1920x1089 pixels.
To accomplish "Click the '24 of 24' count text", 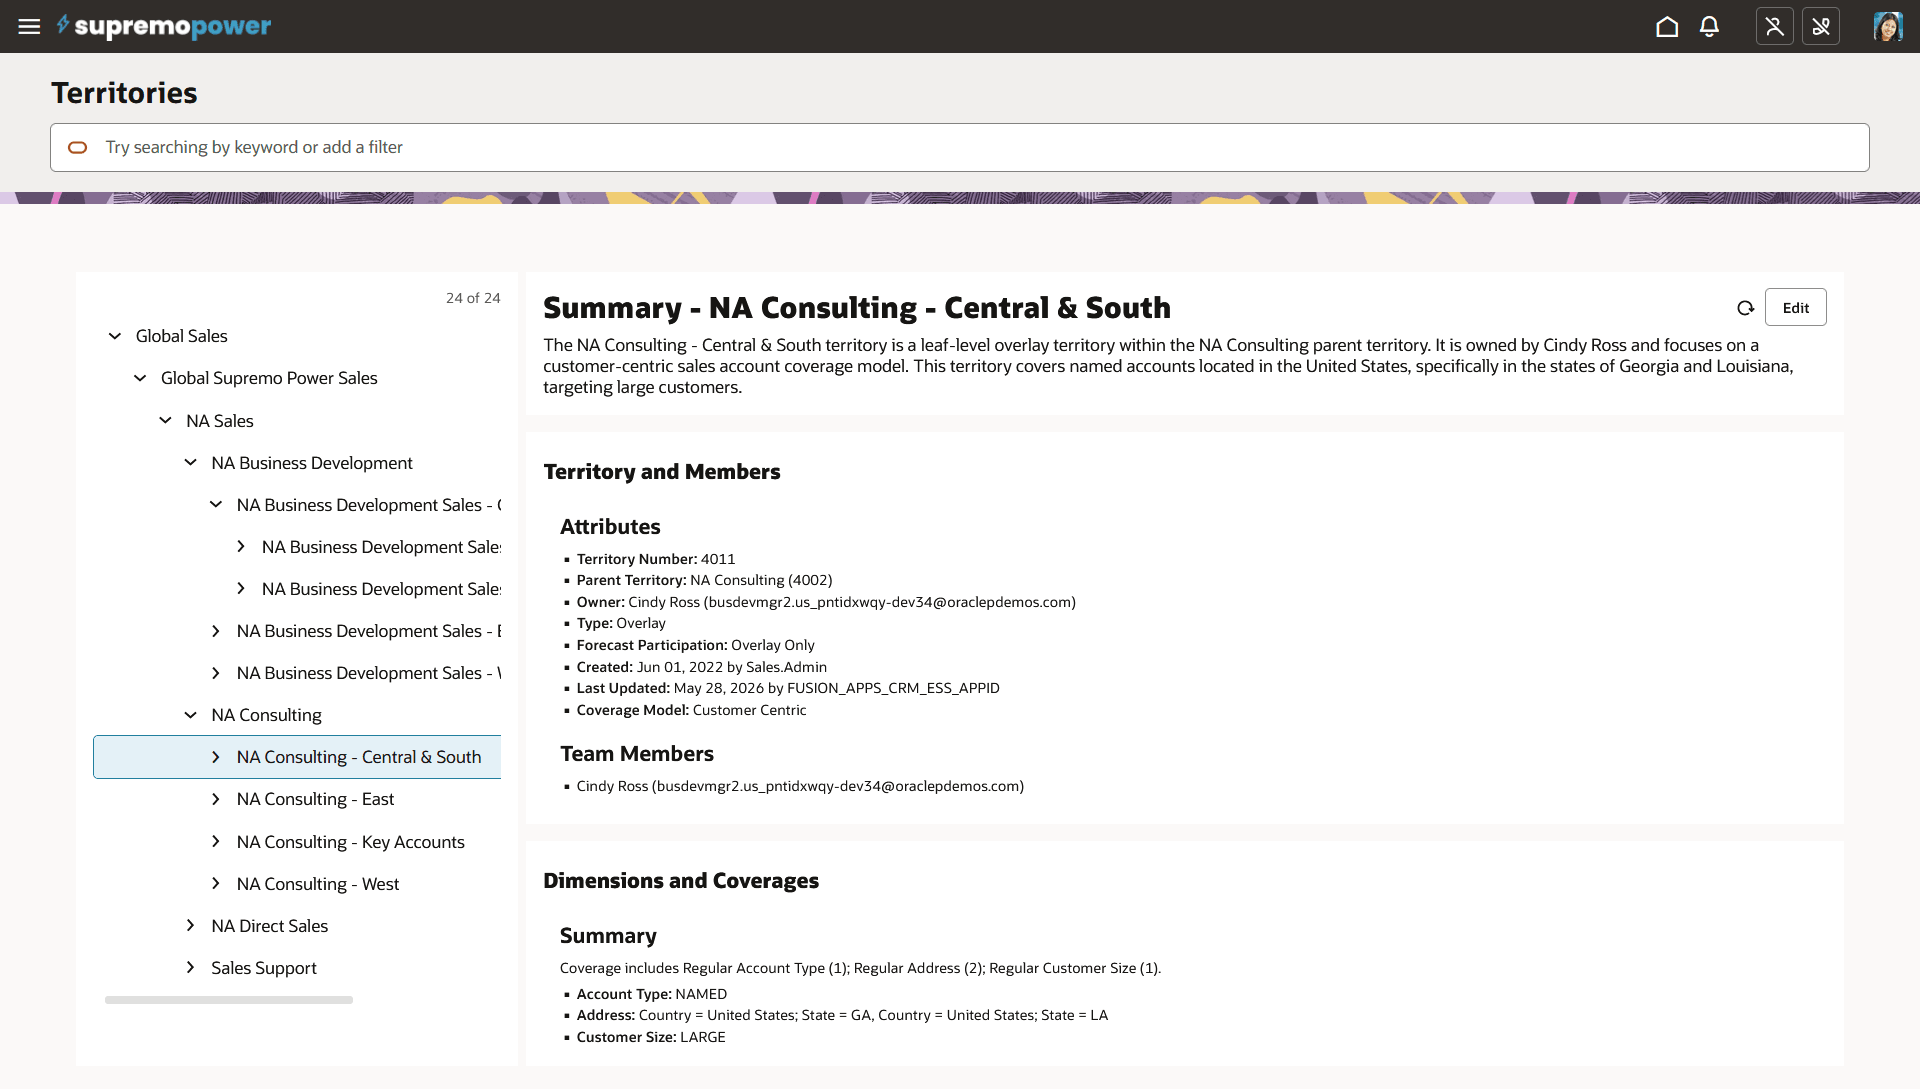I will click(473, 298).
